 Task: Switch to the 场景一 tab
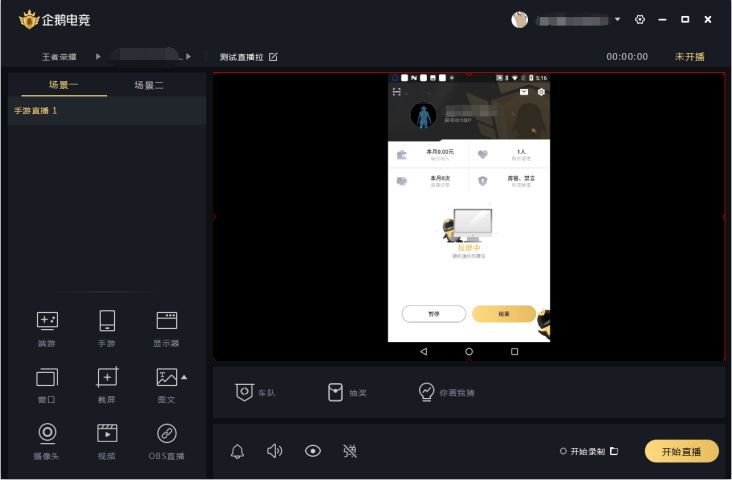pyautogui.click(x=63, y=85)
